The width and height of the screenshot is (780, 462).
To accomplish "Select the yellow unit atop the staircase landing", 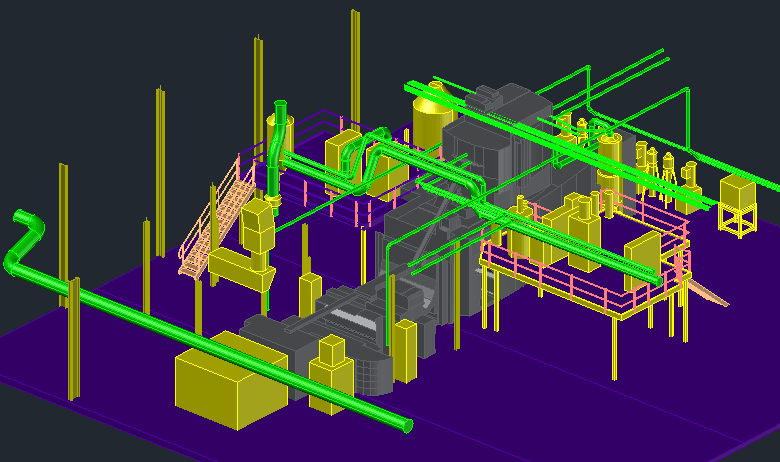I will click(x=258, y=227).
